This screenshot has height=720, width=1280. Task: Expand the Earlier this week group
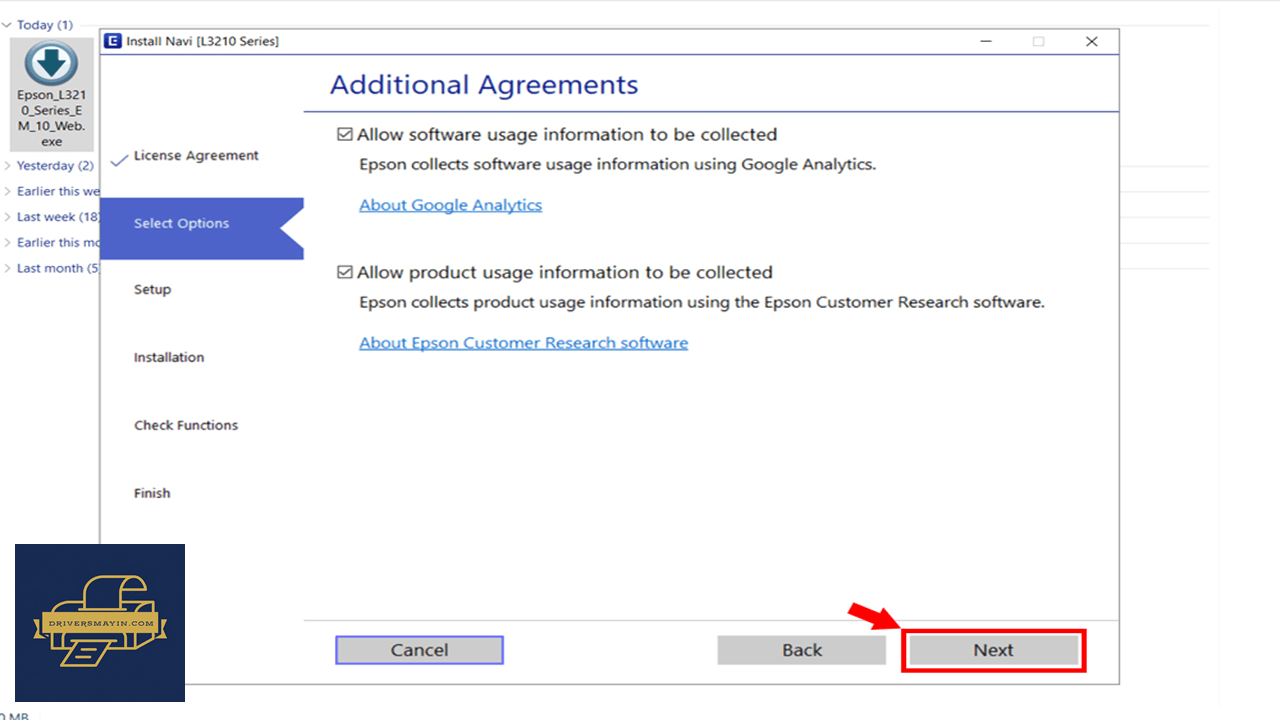(x=8, y=191)
